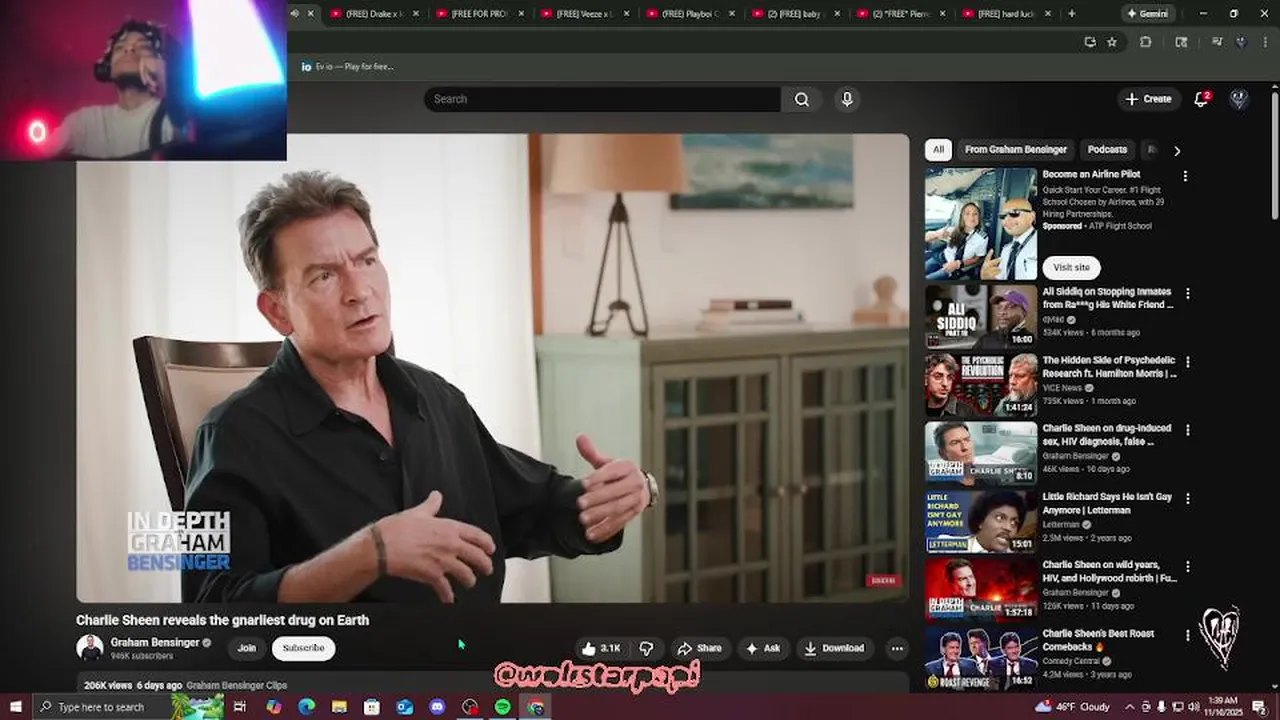Open Graham Bensinger channel name link
The image size is (1280, 720).
click(154, 643)
